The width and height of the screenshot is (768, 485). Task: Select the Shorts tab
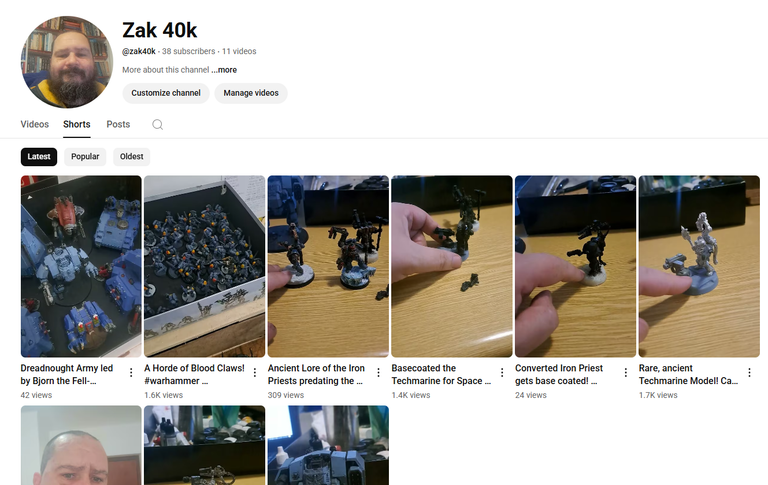pyautogui.click(x=77, y=124)
